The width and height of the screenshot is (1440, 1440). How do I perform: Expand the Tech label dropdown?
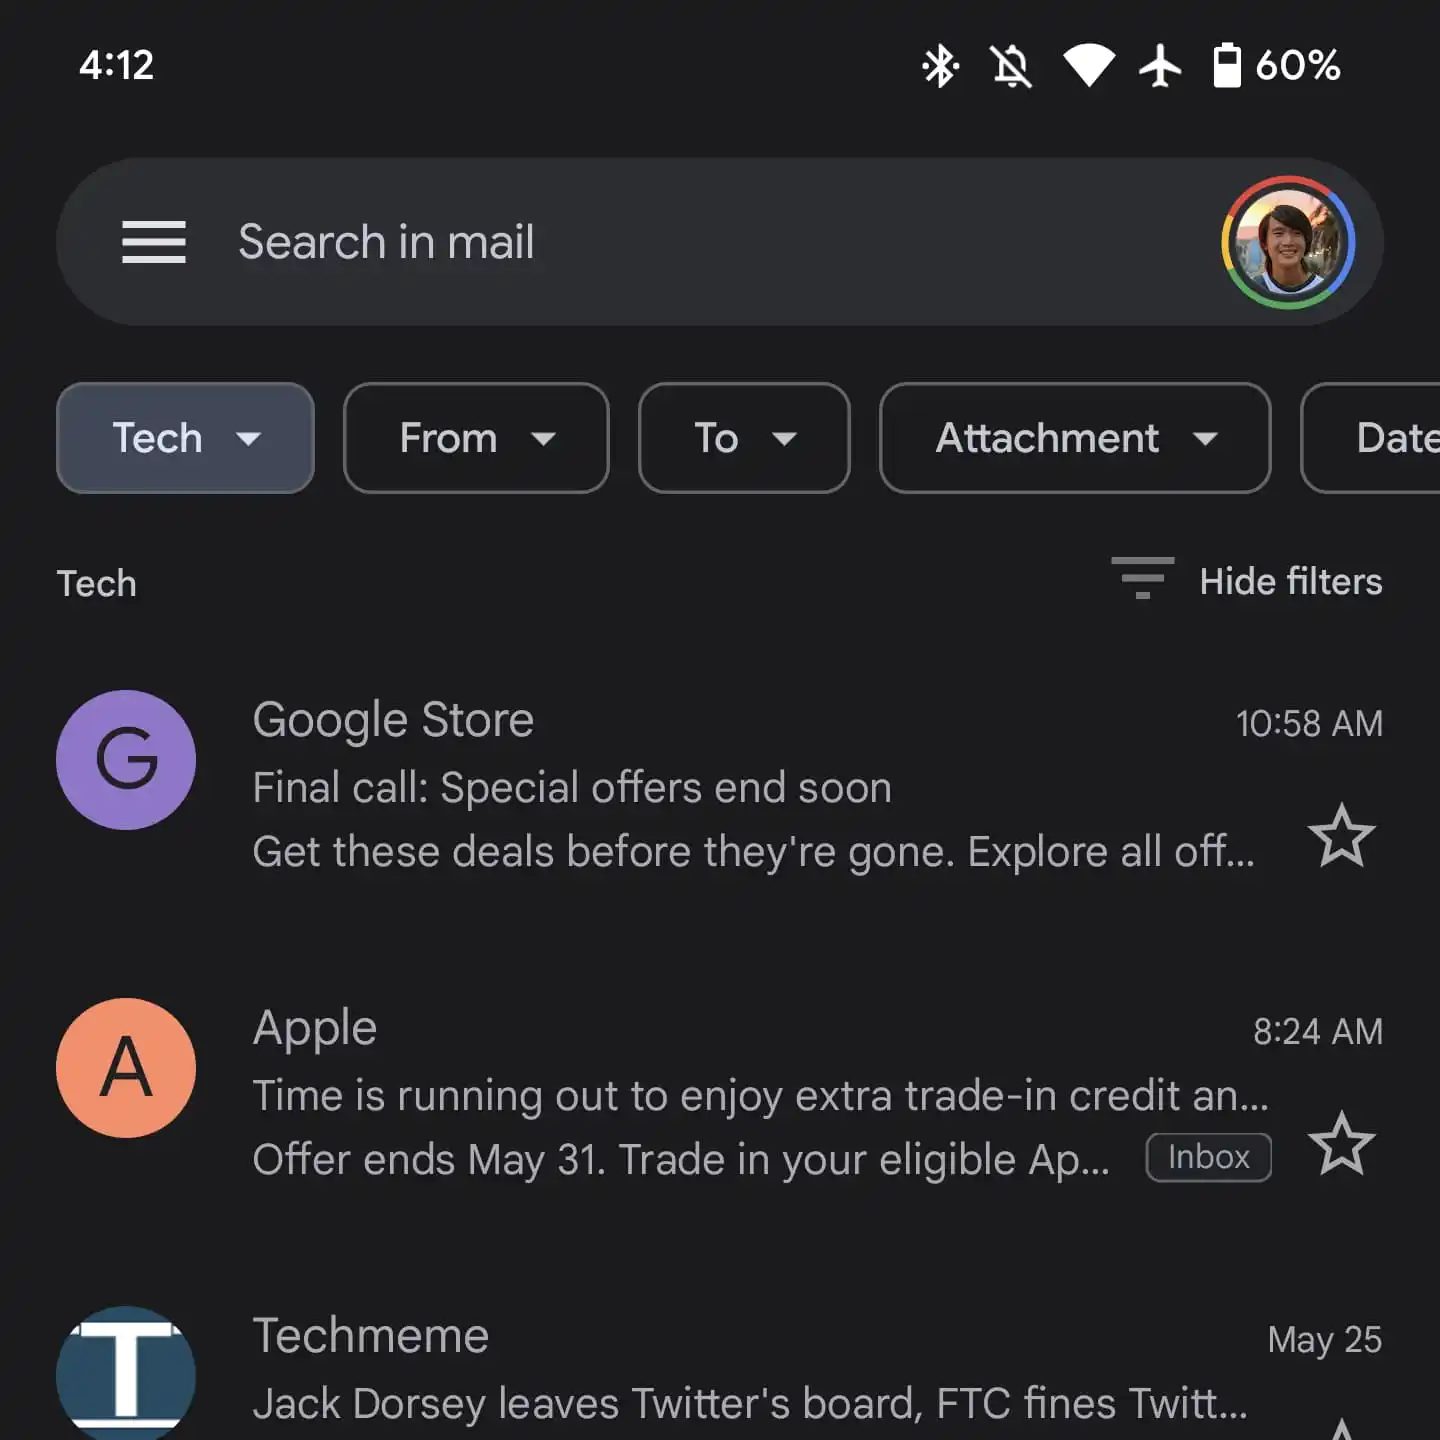coord(185,438)
